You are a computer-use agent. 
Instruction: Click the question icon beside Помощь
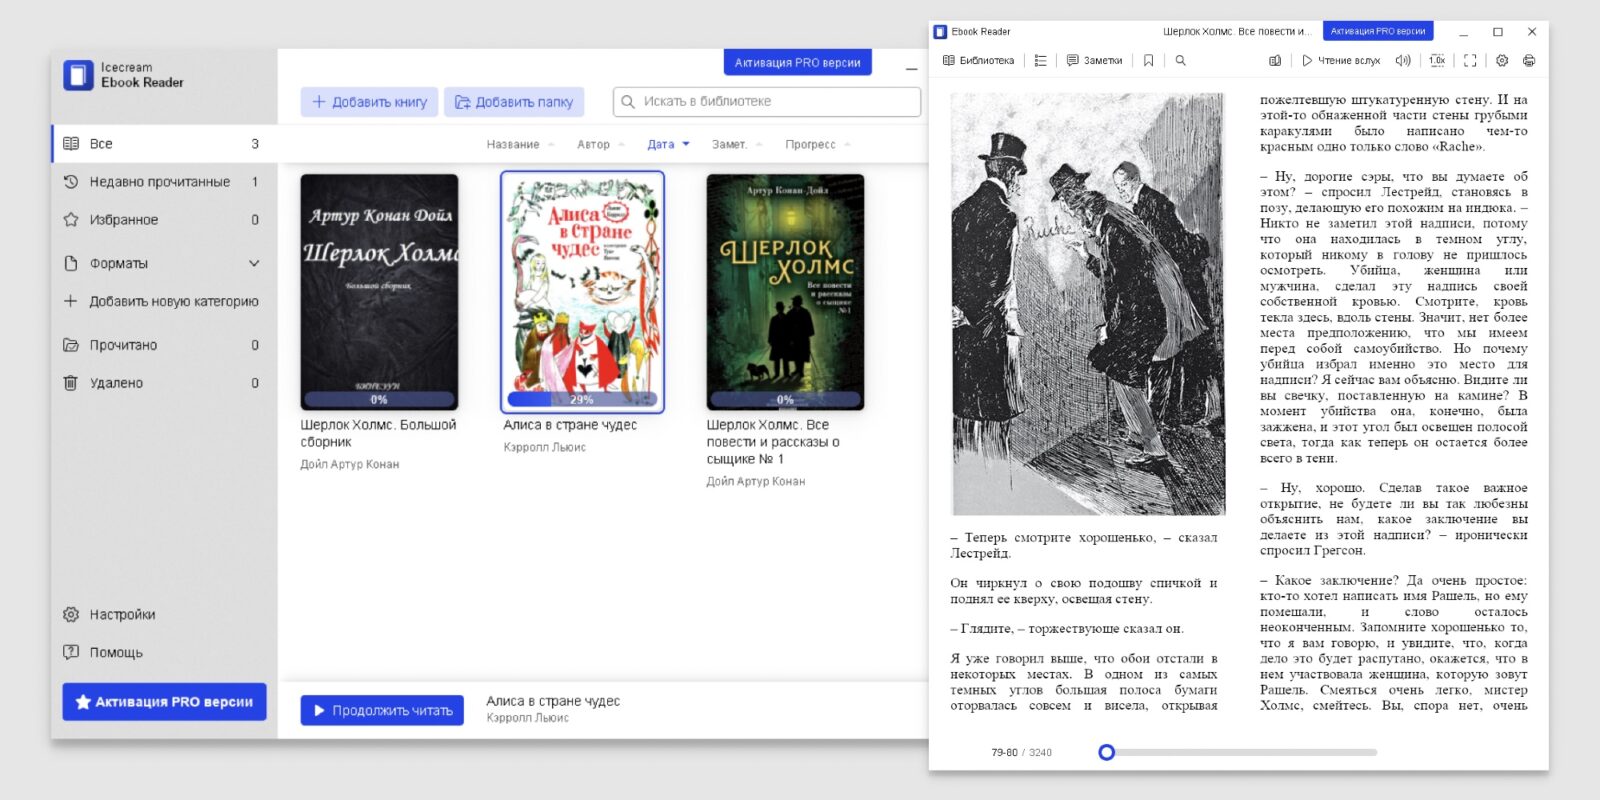point(71,652)
